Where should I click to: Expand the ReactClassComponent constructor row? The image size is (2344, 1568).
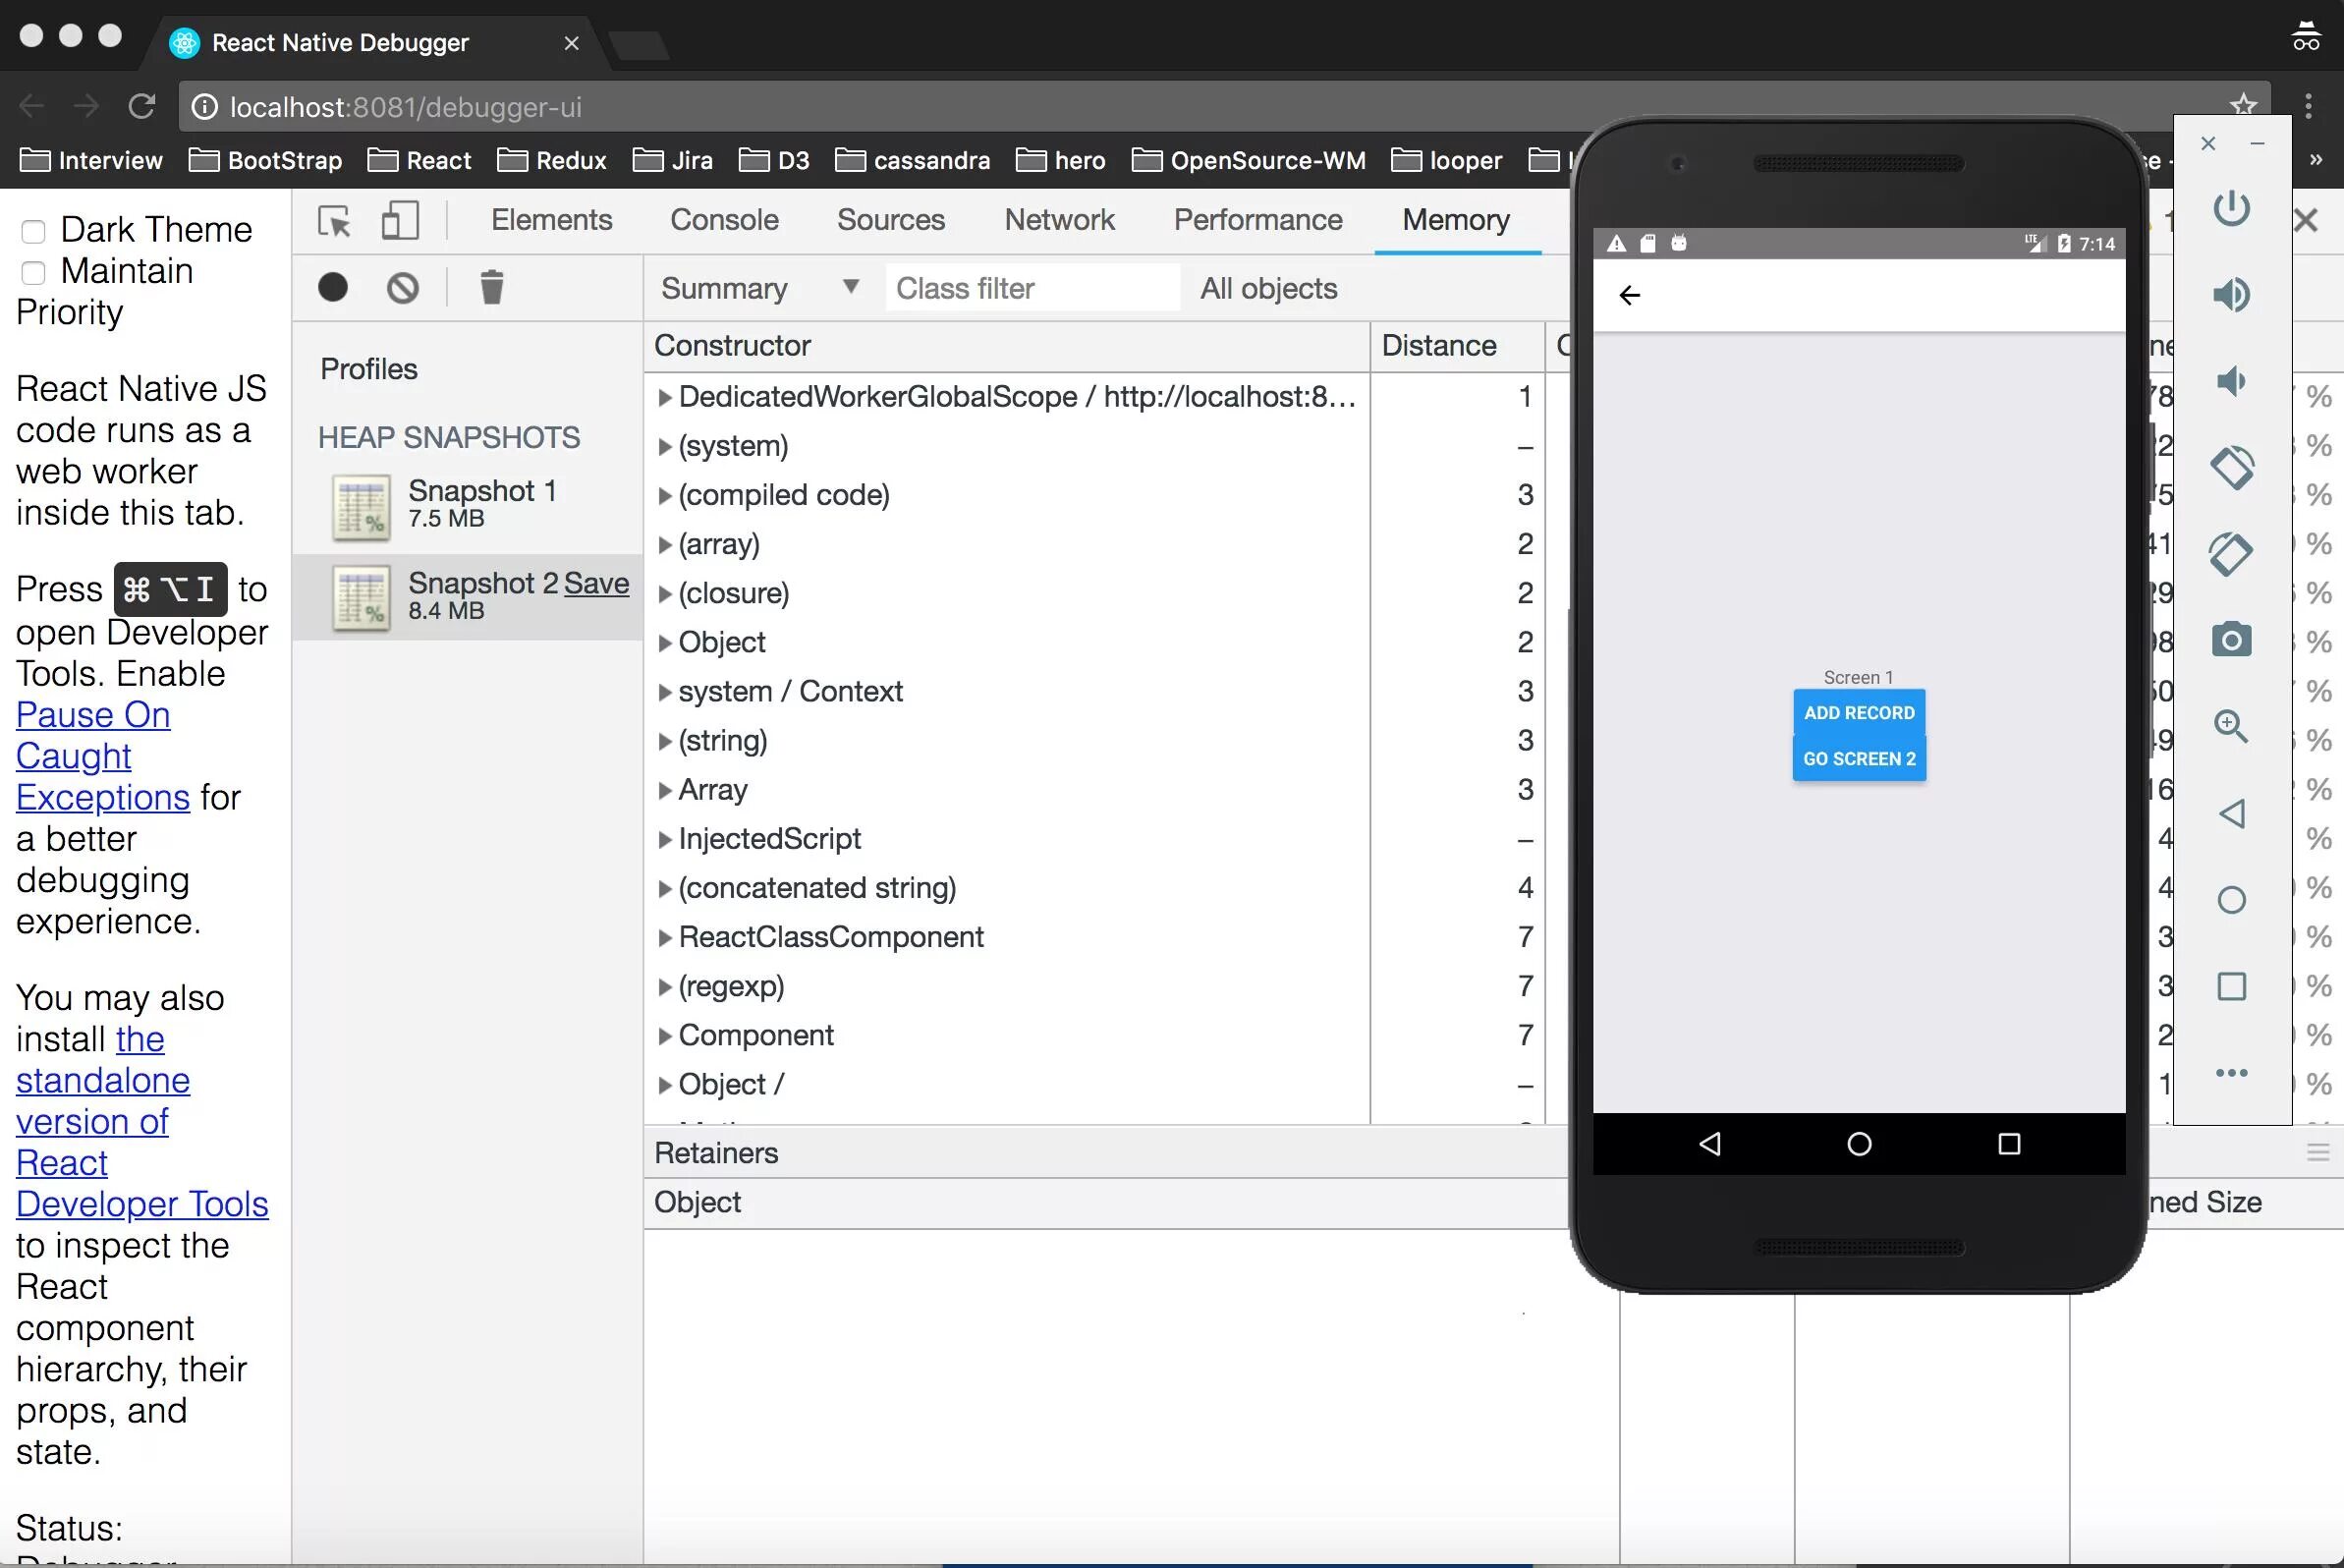[664, 938]
